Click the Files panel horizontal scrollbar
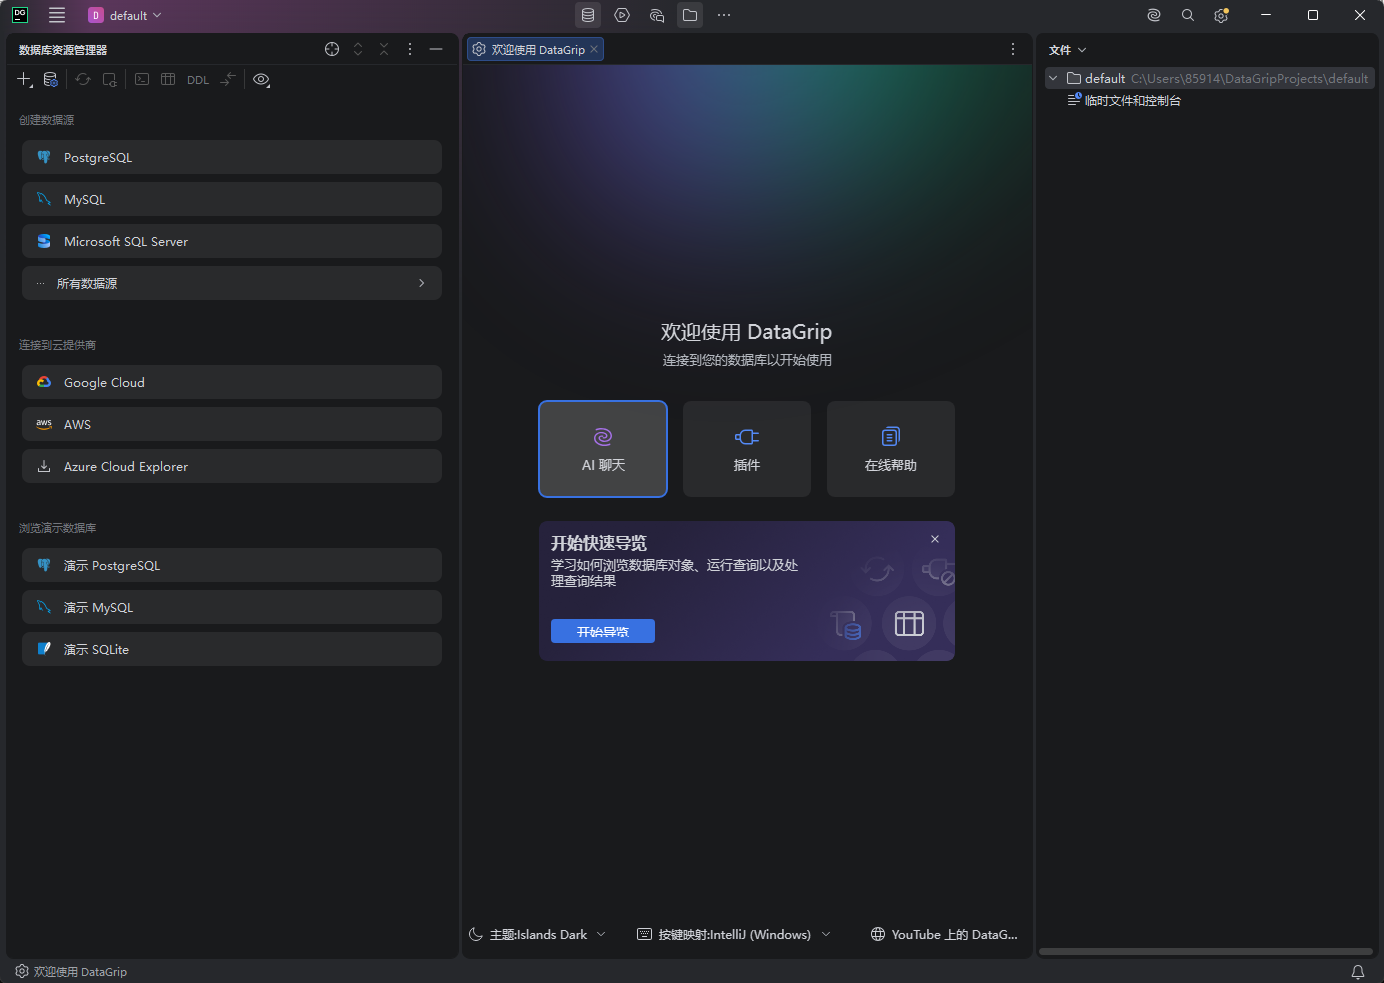This screenshot has height=983, width=1384. pyautogui.click(x=1205, y=952)
